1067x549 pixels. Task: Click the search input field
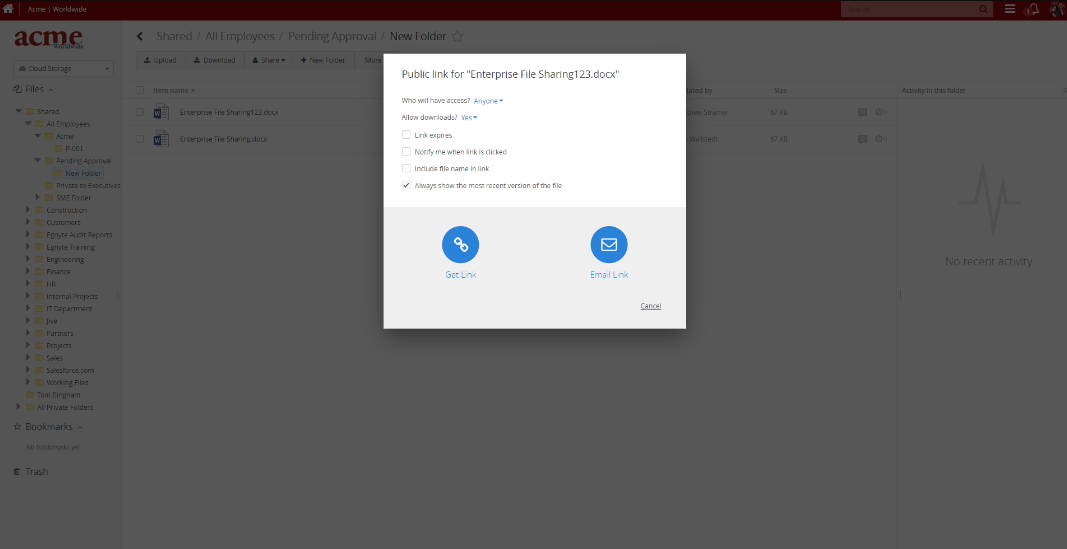[x=910, y=9]
